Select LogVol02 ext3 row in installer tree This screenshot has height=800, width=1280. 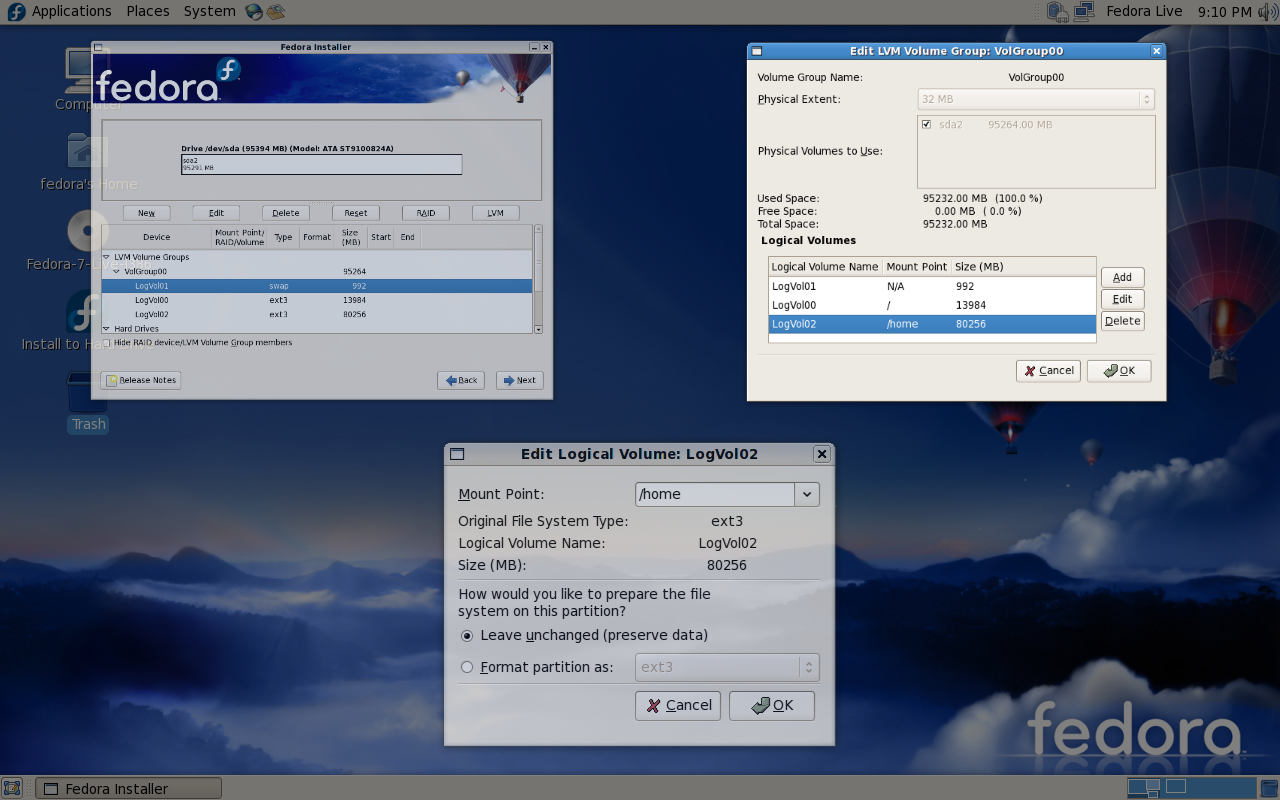click(x=317, y=314)
